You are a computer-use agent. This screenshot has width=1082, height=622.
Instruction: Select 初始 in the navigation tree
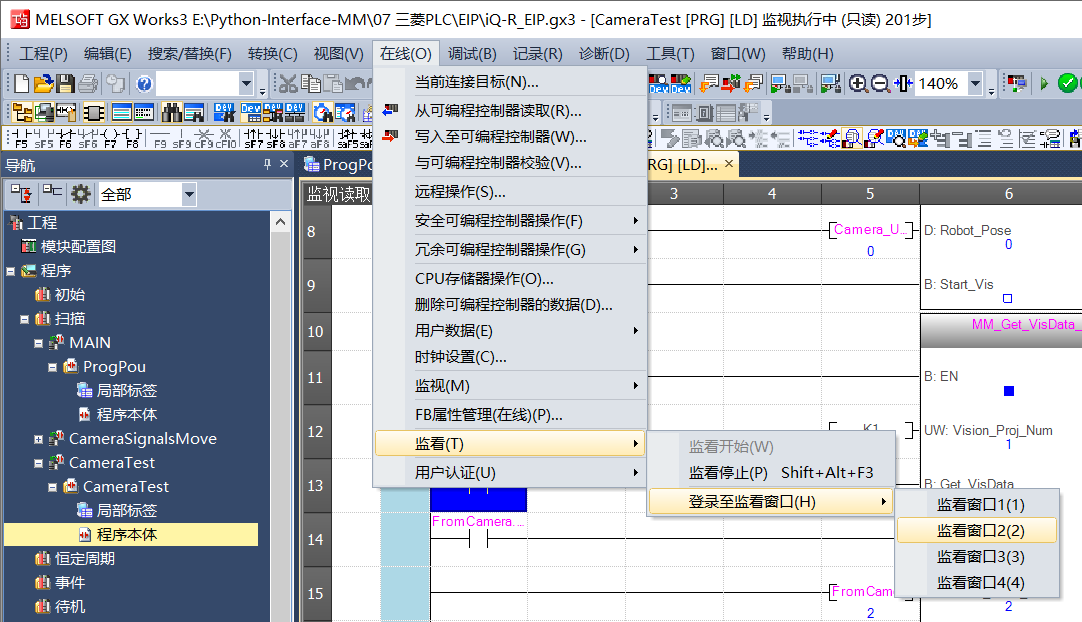(x=69, y=295)
